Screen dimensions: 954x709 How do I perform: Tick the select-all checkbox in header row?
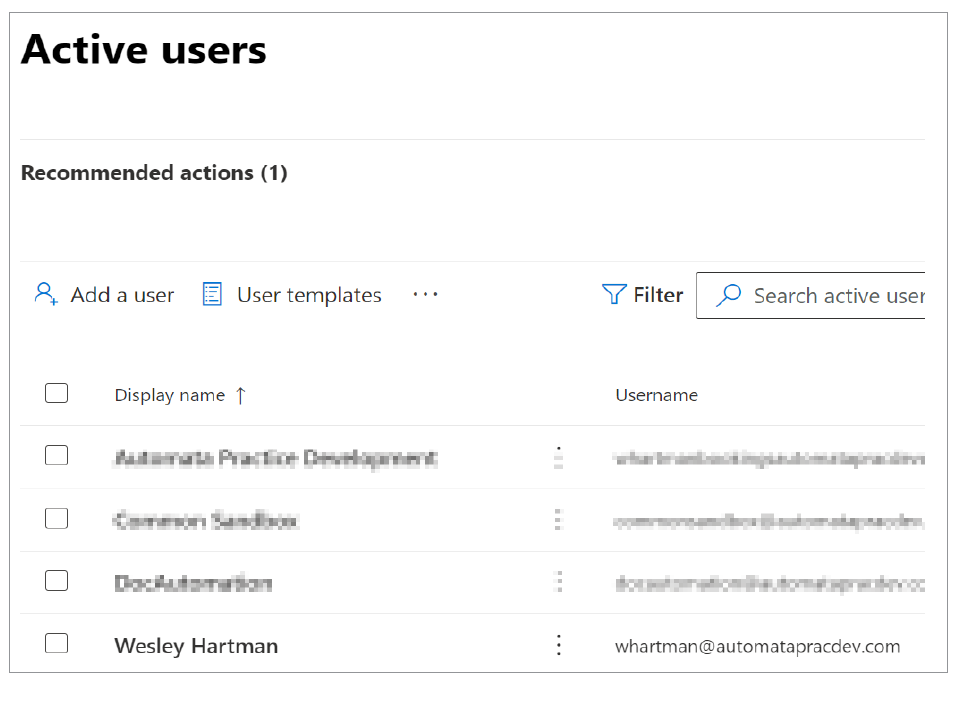pos(56,393)
